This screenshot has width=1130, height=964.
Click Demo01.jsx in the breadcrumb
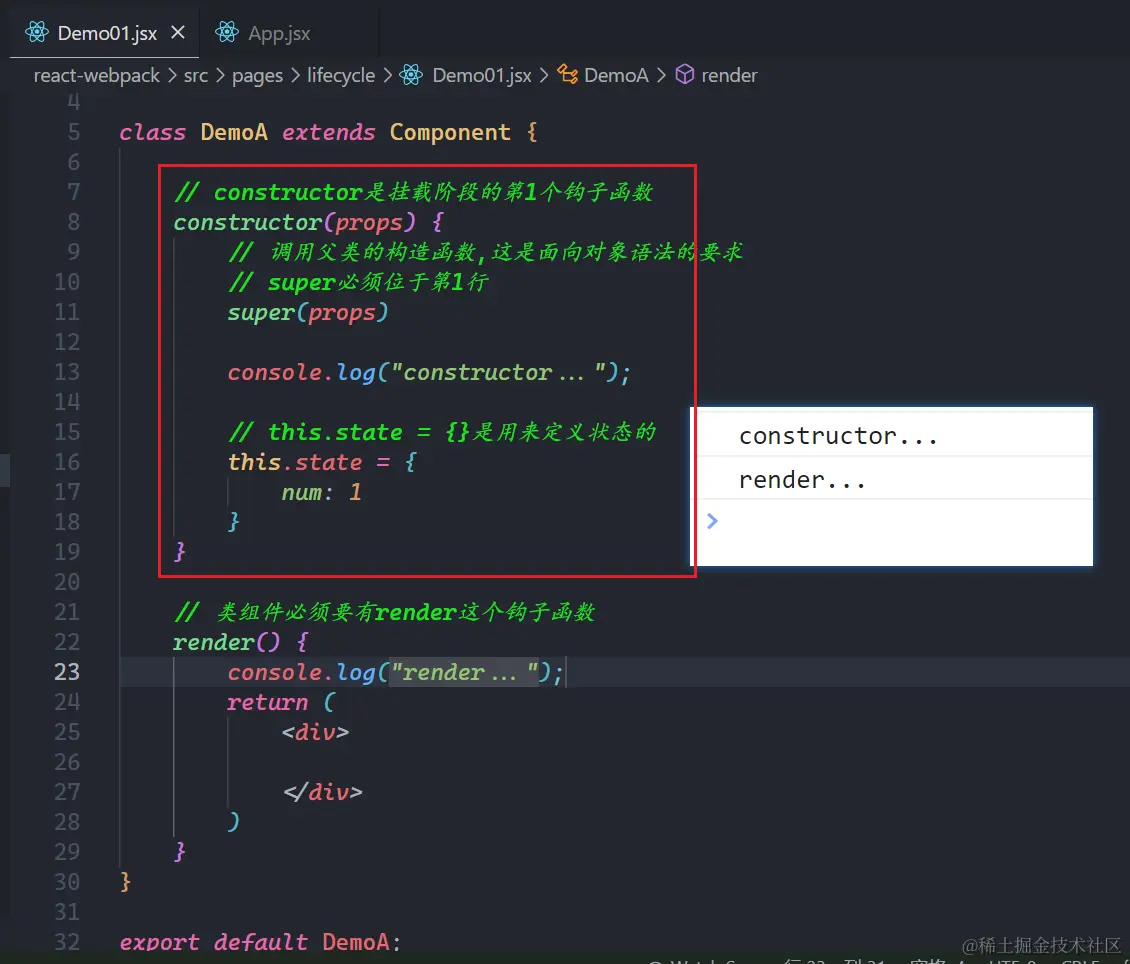click(x=481, y=75)
